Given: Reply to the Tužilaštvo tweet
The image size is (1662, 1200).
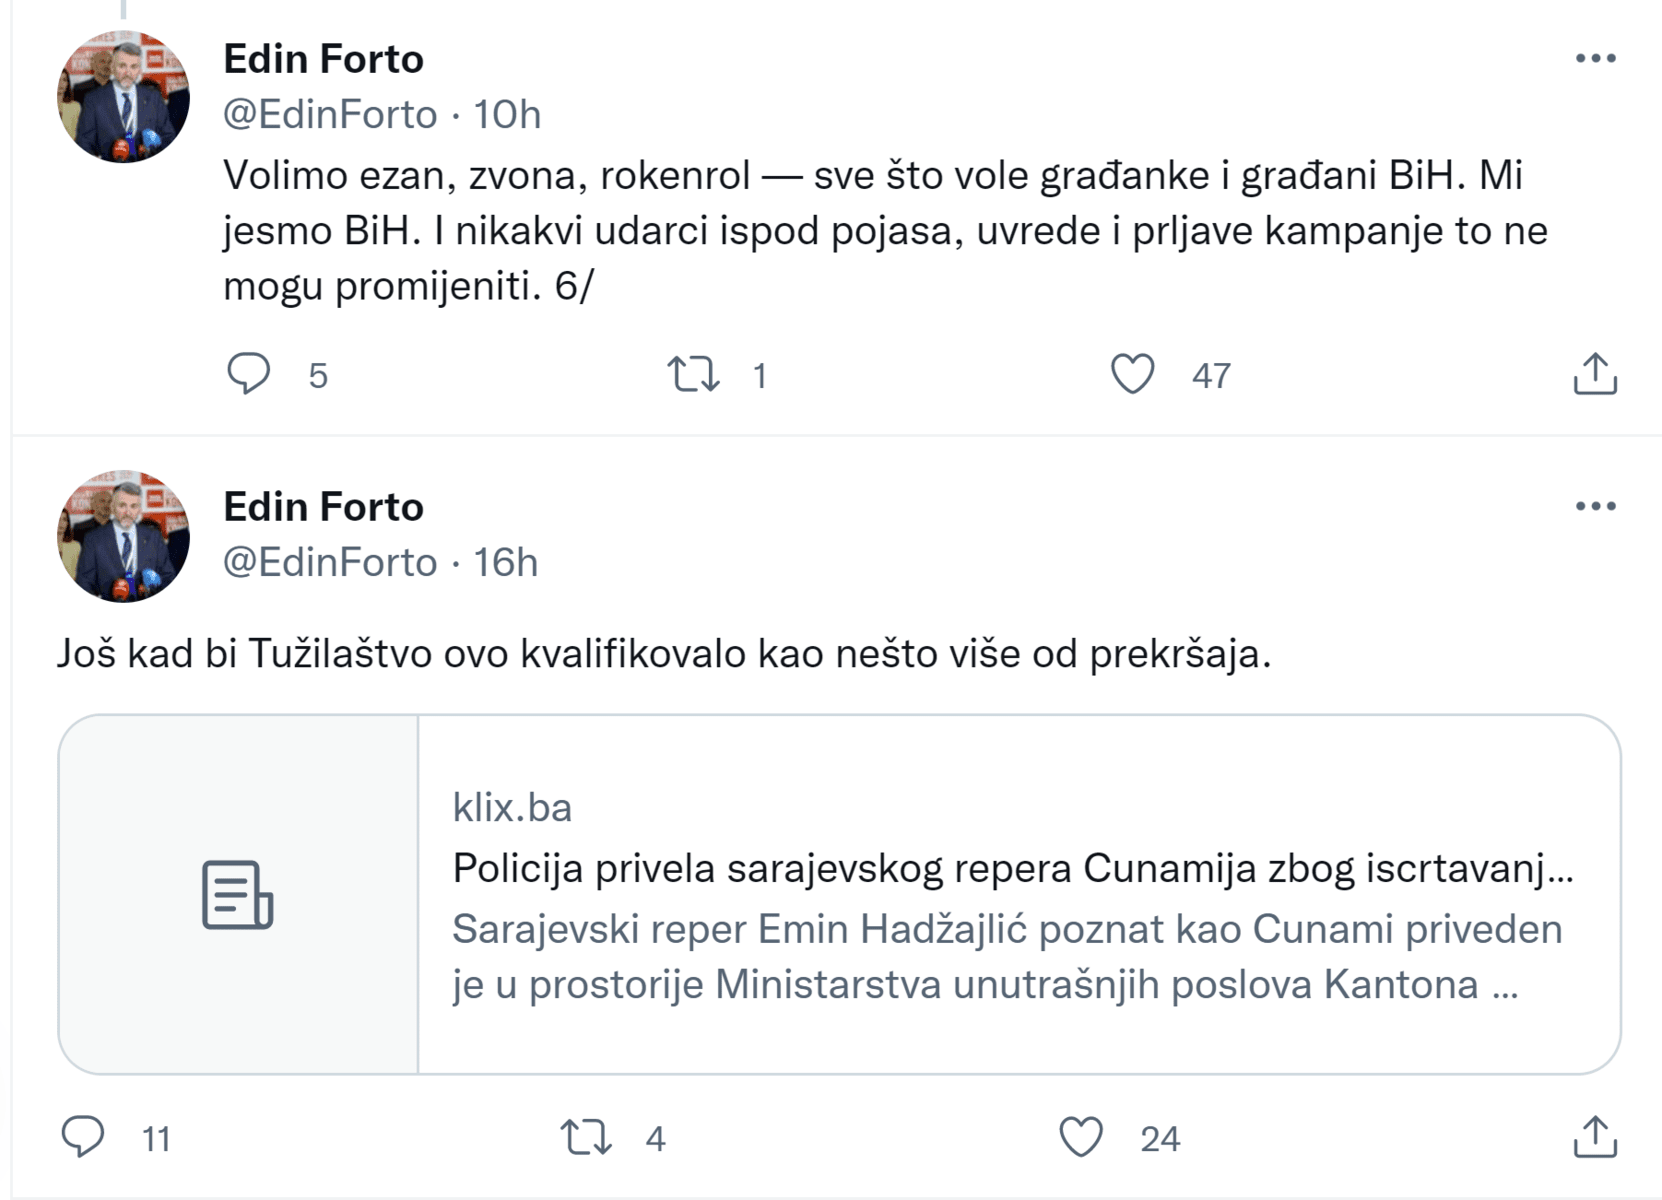Looking at the screenshot, I should (x=83, y=1137).
